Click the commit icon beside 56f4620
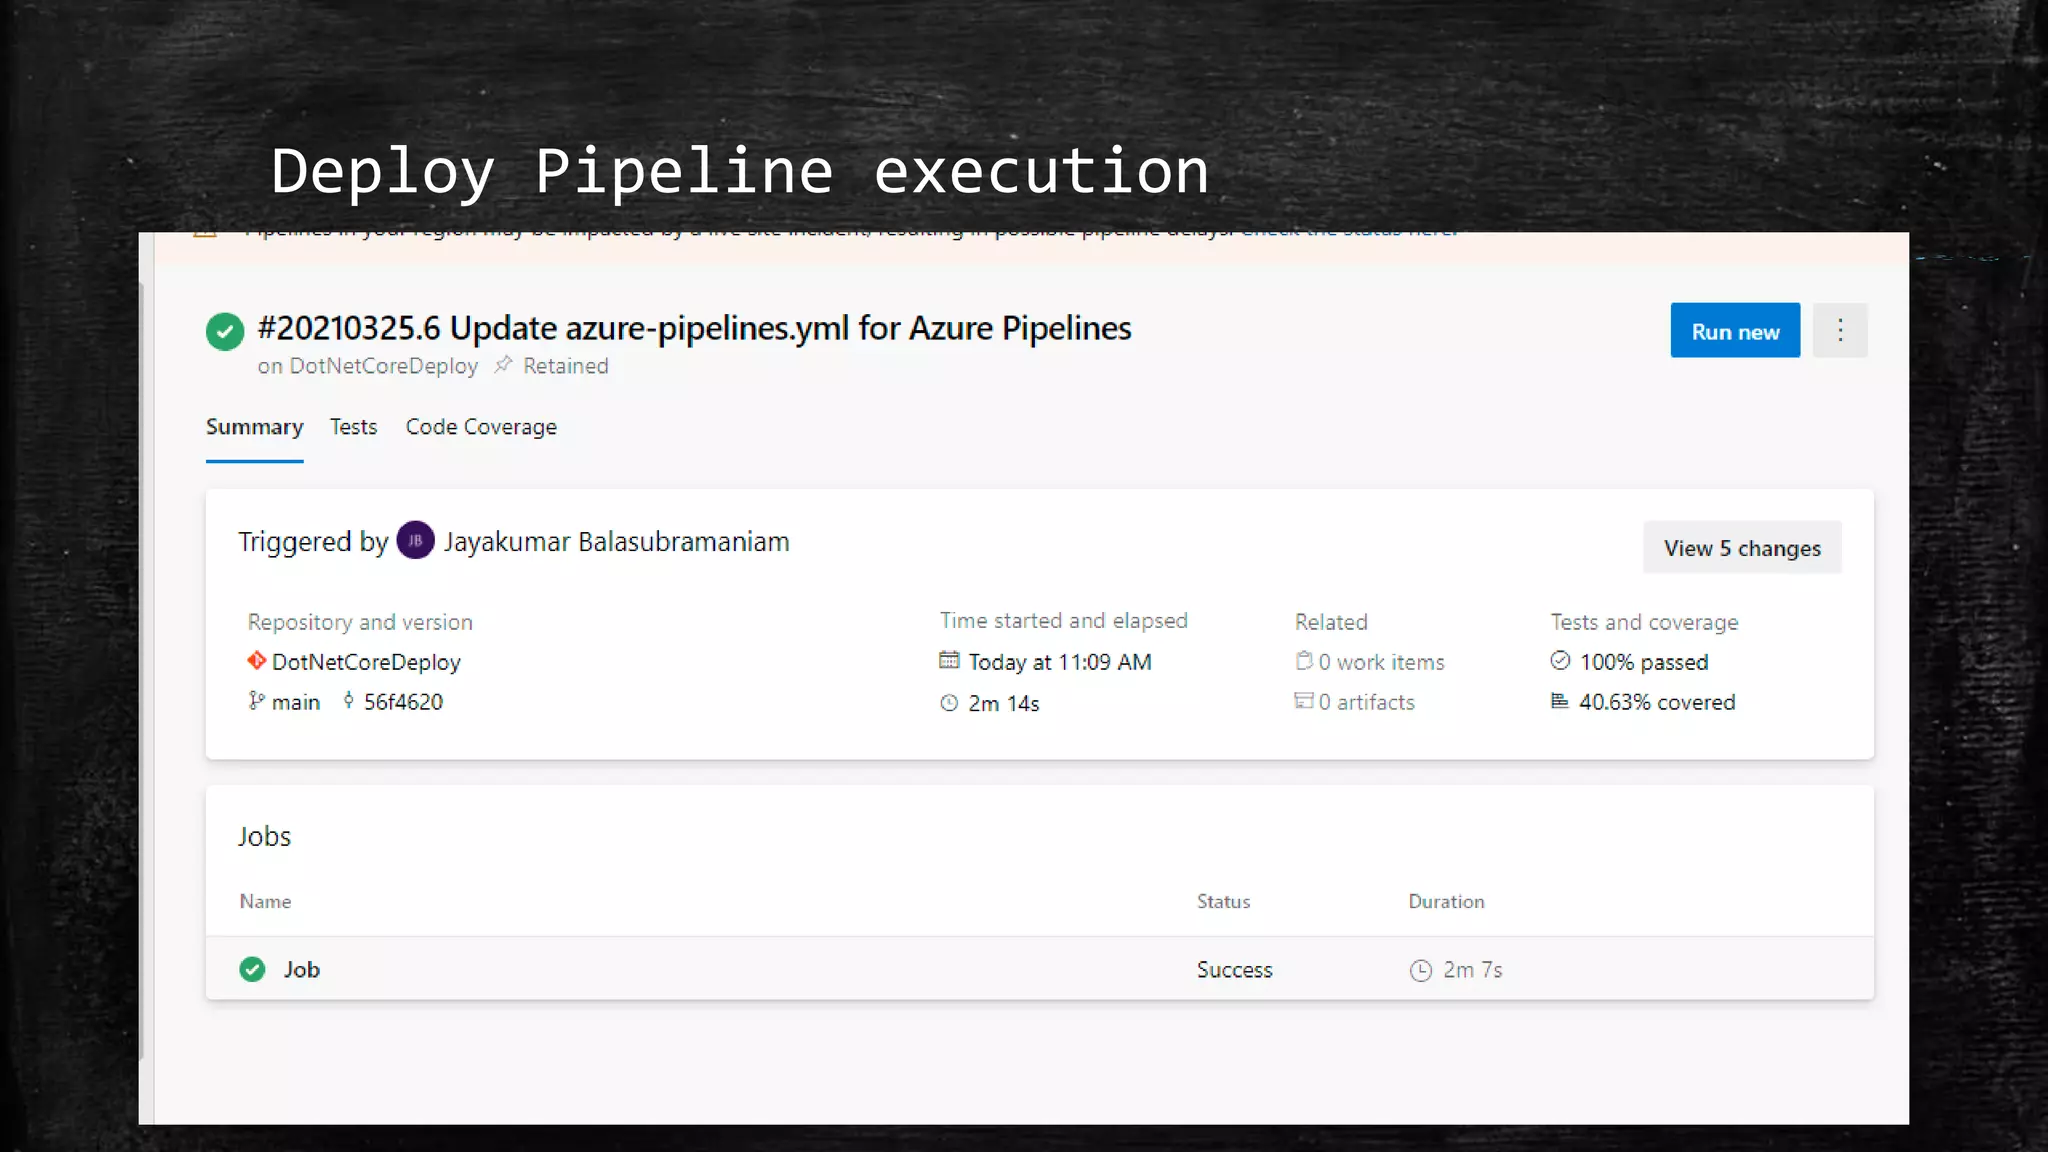Screen dimensions: 2048x1152 point(348,701)
